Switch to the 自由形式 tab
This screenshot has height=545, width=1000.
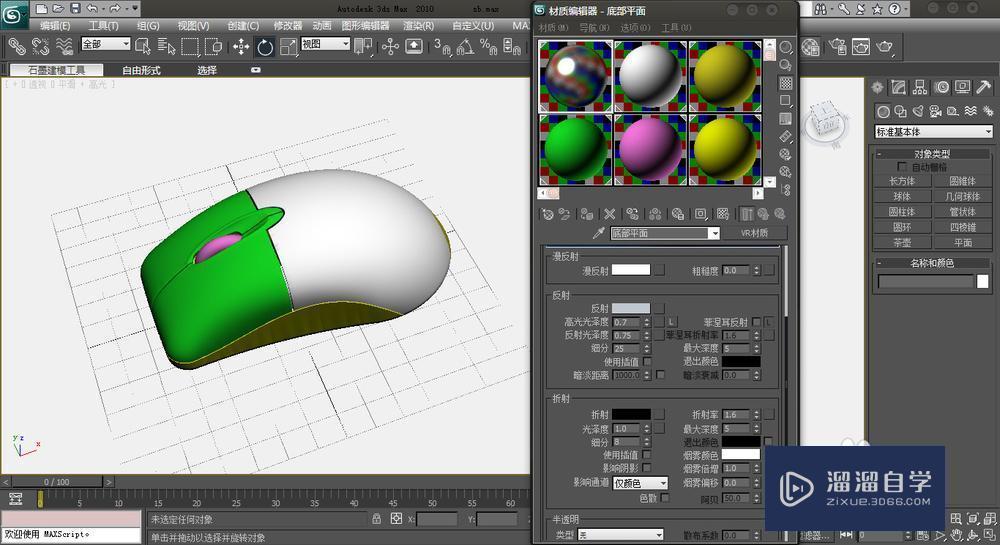141,70
